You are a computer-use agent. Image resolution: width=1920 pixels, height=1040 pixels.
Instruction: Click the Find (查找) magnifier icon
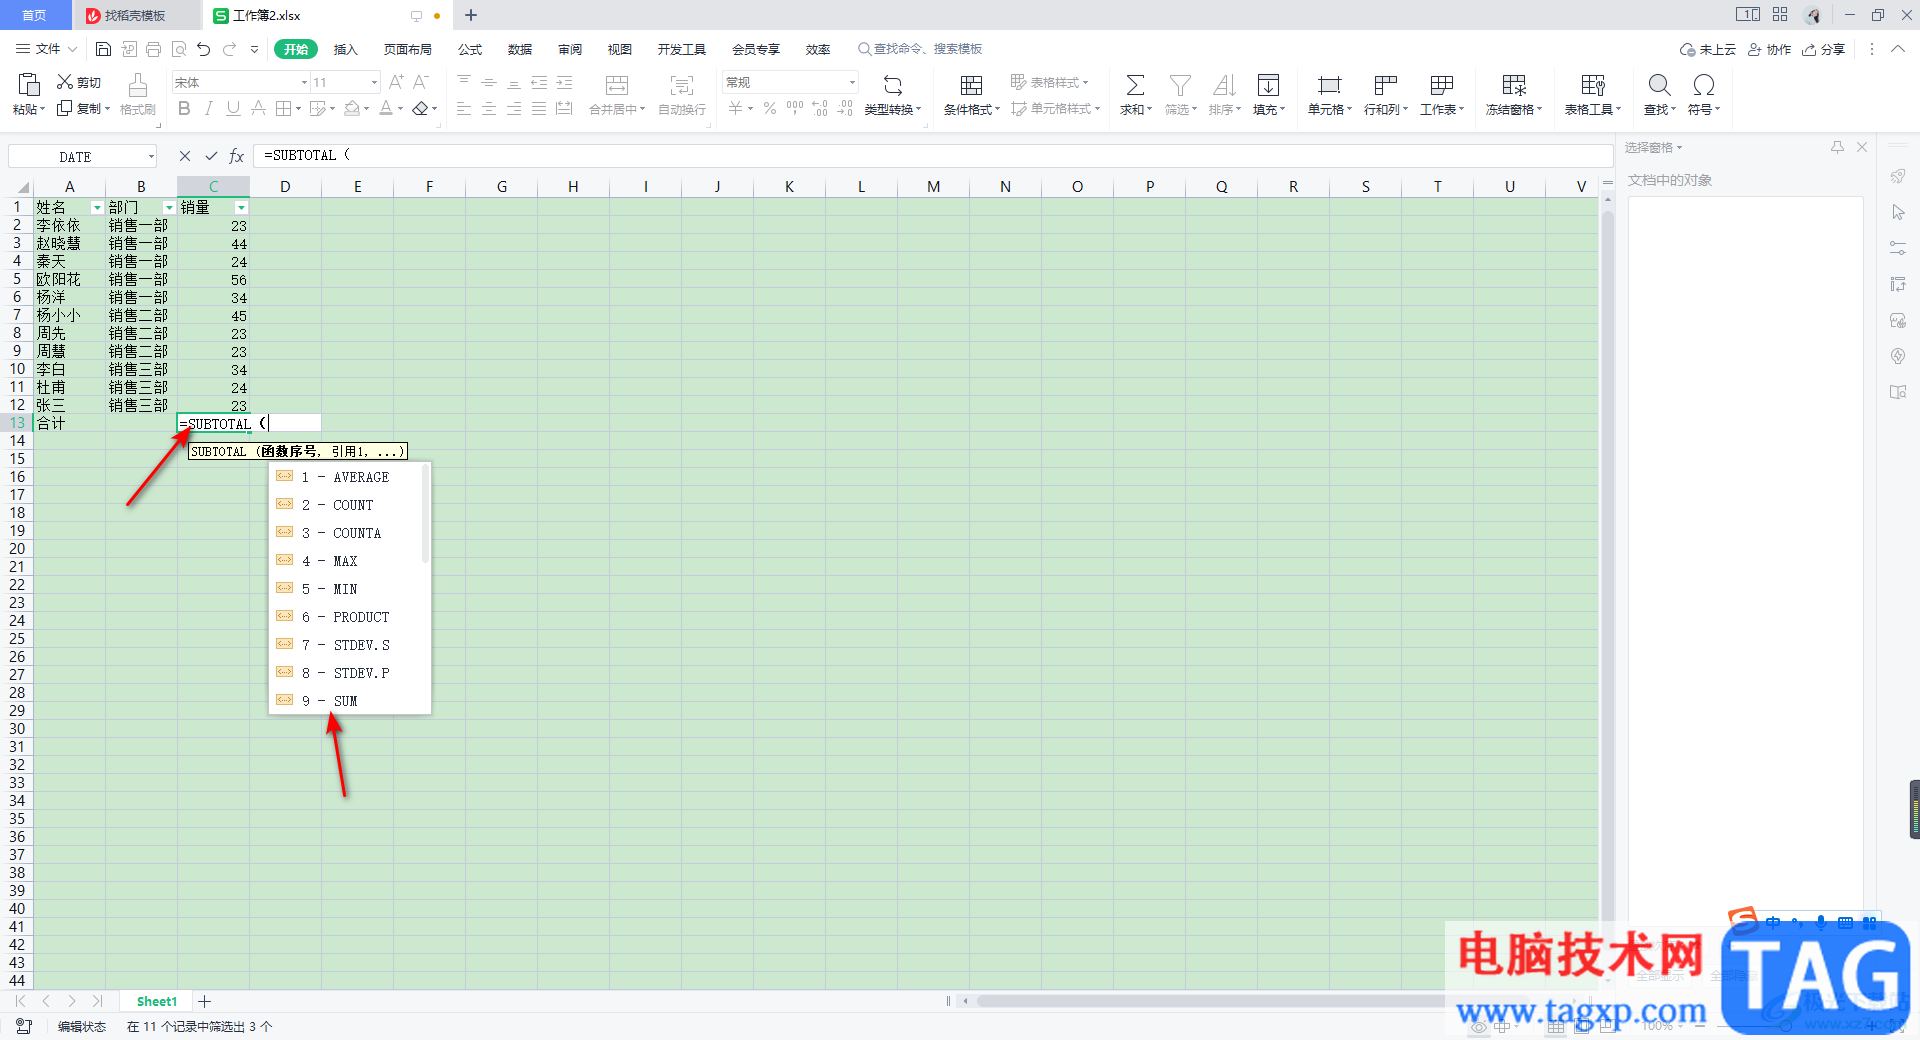[x=1660, y=85]
